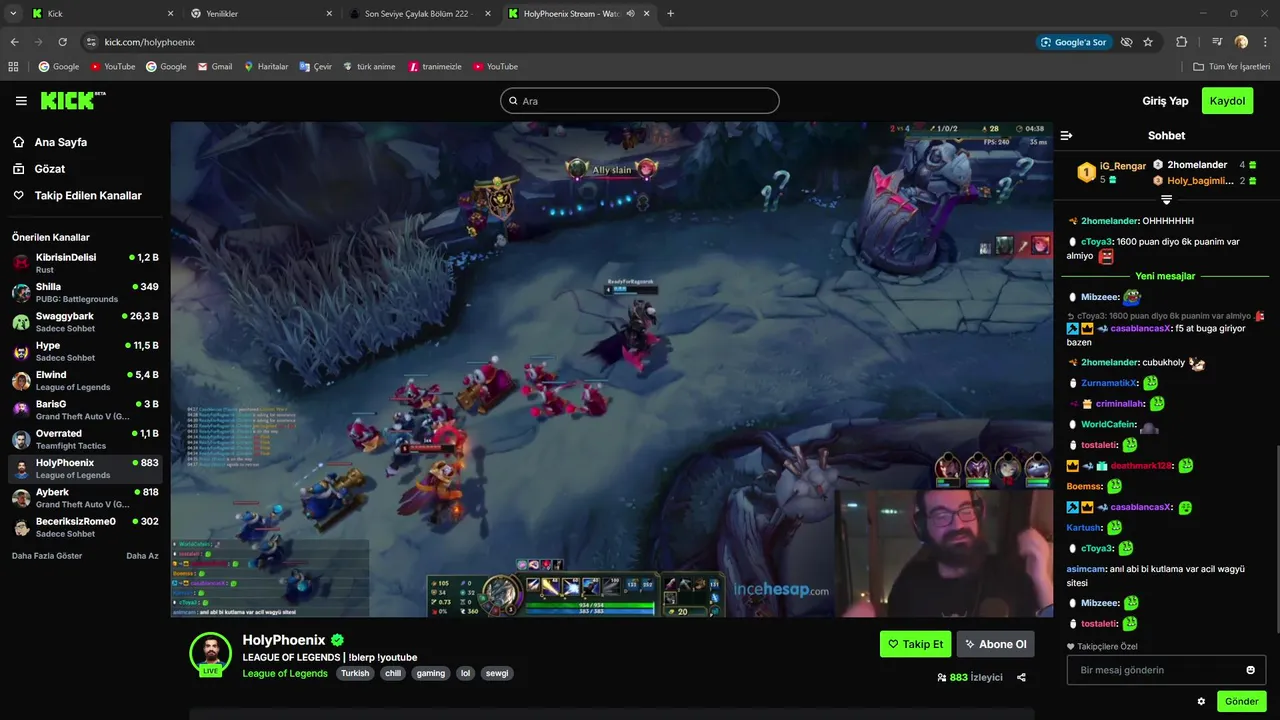1280x720 pixels.
Task: Open Gözat browse page
Action: coord(39,169)
